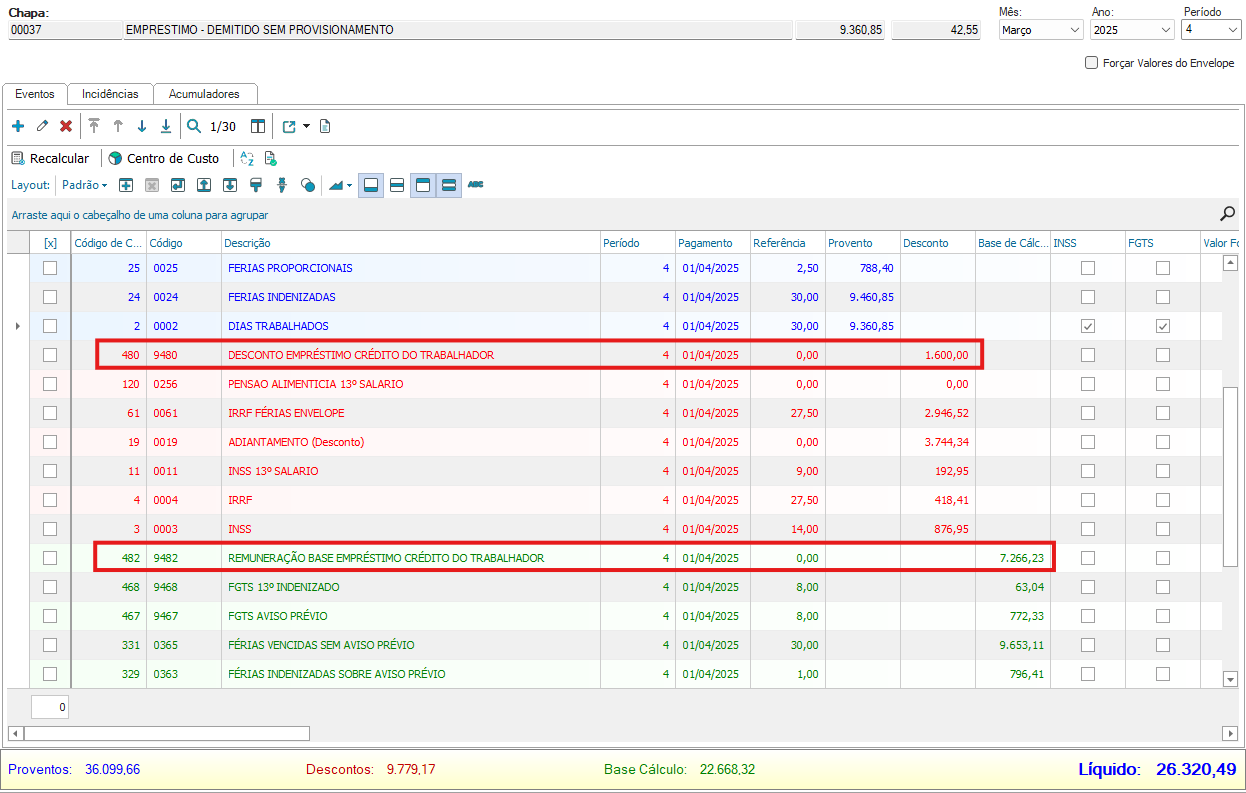1246x793 pixels.
Task: Enable Forçar Valores do Envelope checkbox
Action: [x=1091, y=63]
